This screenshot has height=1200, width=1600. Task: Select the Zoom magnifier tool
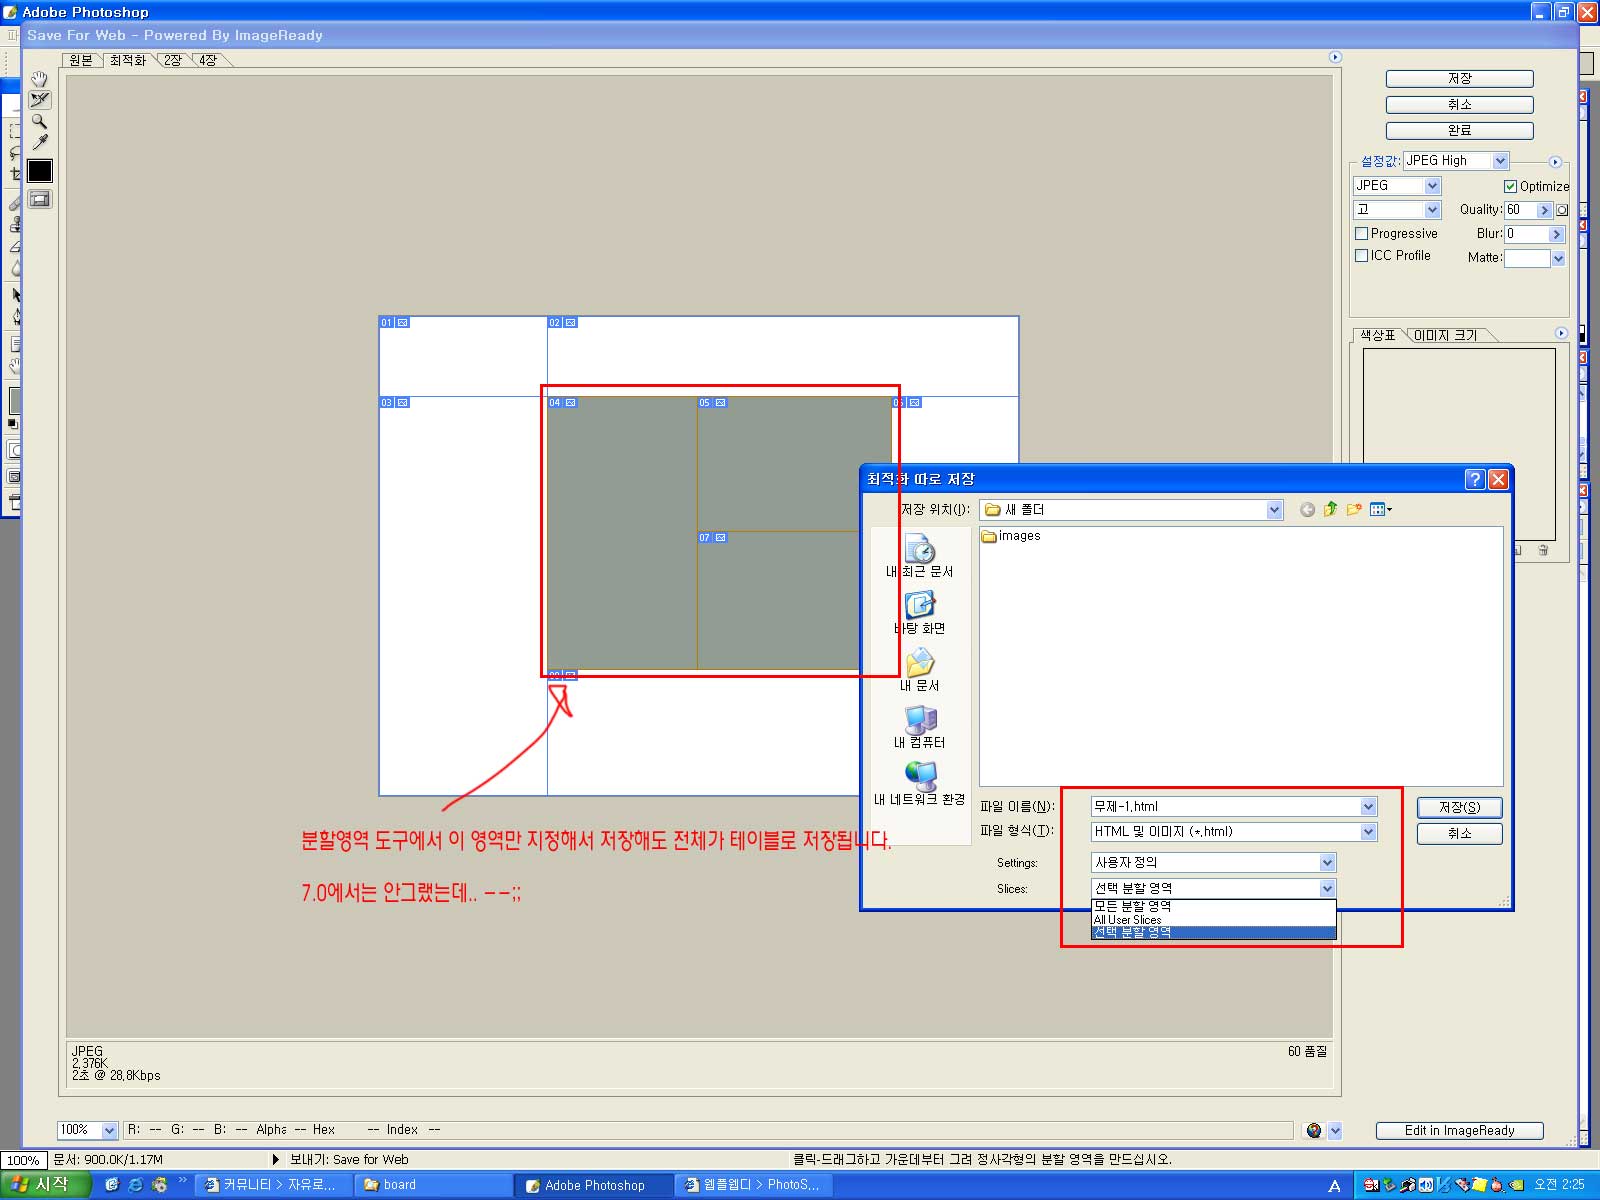click(x=40, y=121)
